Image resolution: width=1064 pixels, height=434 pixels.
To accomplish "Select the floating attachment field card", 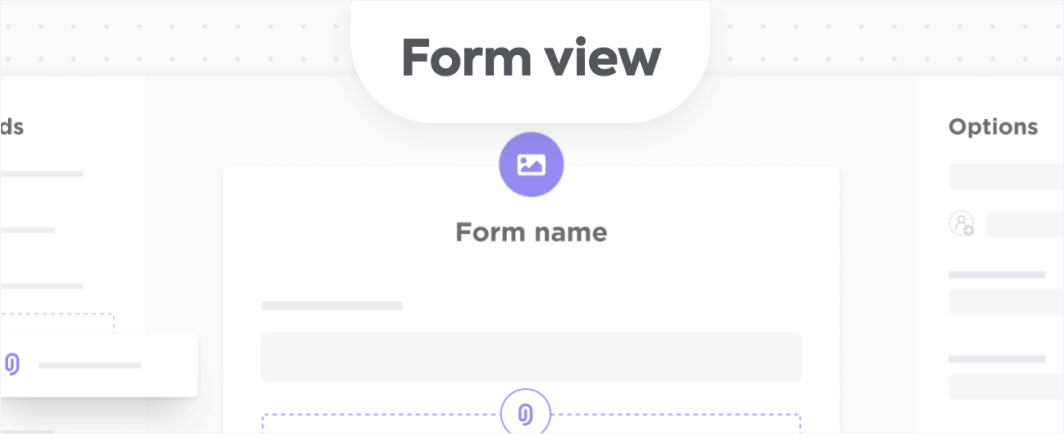I will click(x=98, y=365).
